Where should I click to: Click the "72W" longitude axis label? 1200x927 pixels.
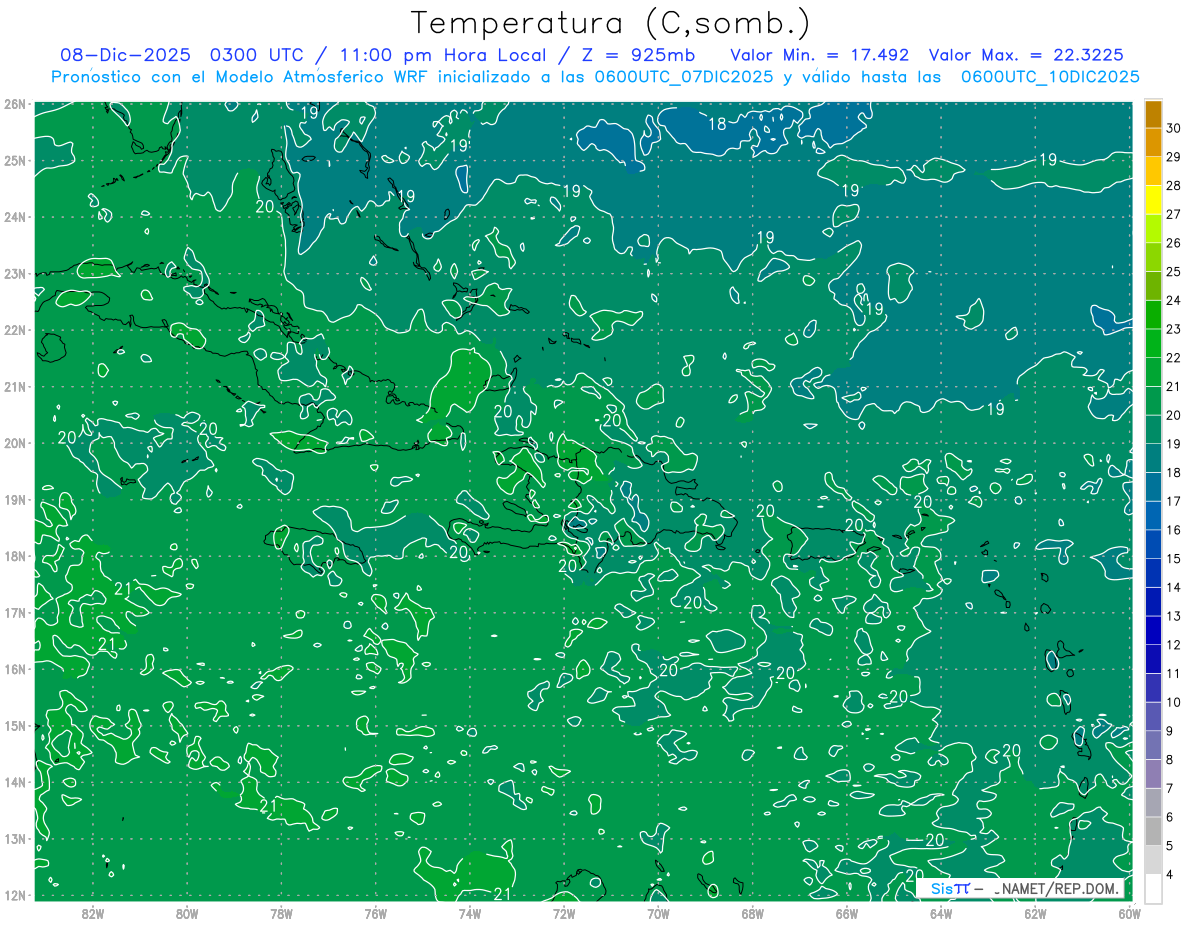[563, 913]
